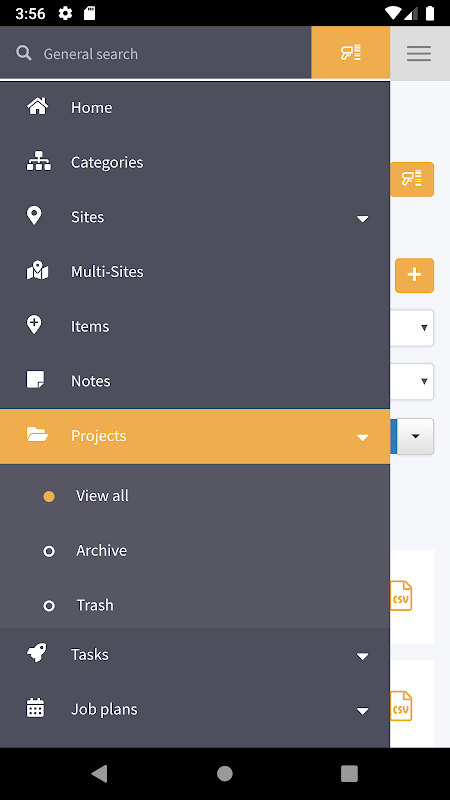This screenshot has width=450, height=800.
Task: Click the first CSV export icon
Action: point(401,595)
